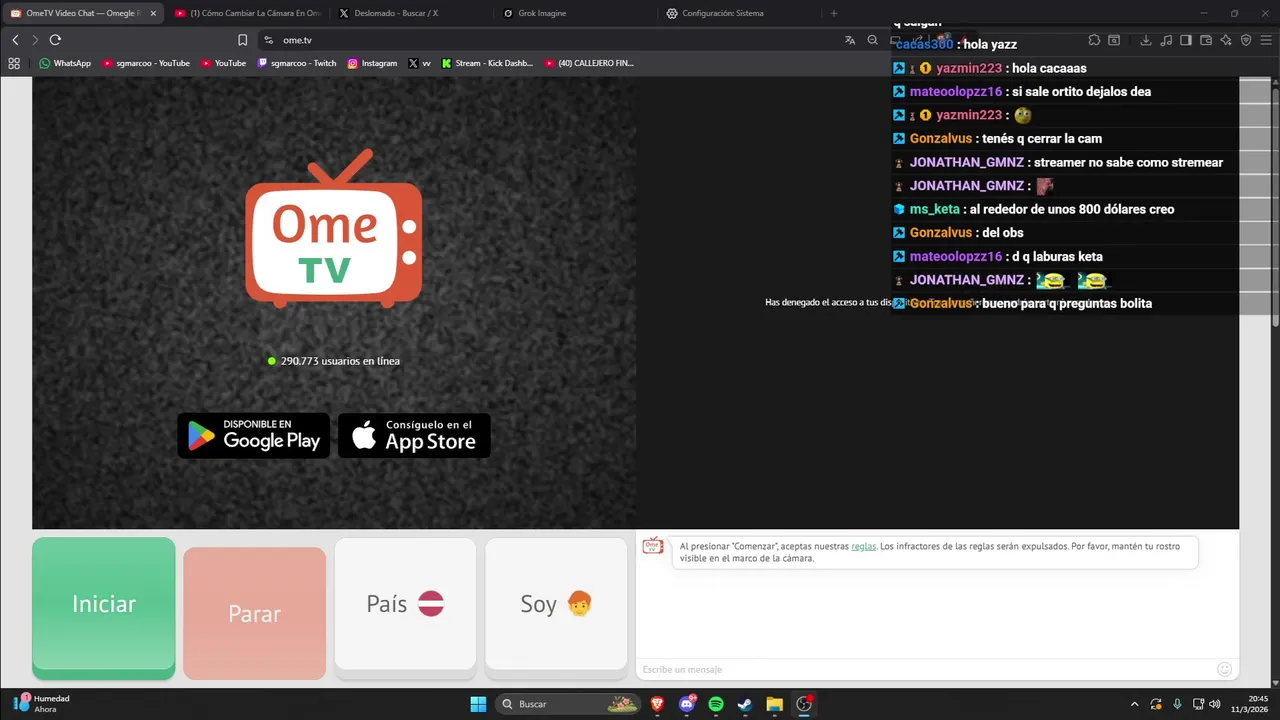The image size is (1280, 720).
Task: Open Discord from the taskbar
Action: 687,704
